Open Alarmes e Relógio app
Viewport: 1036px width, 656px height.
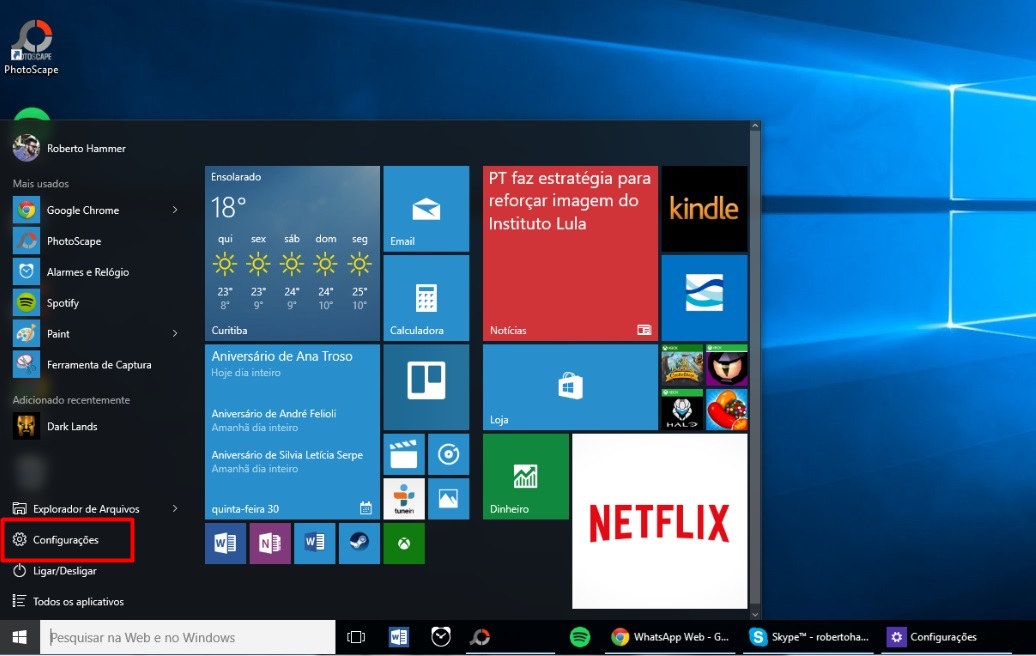(x=96, y=272)
